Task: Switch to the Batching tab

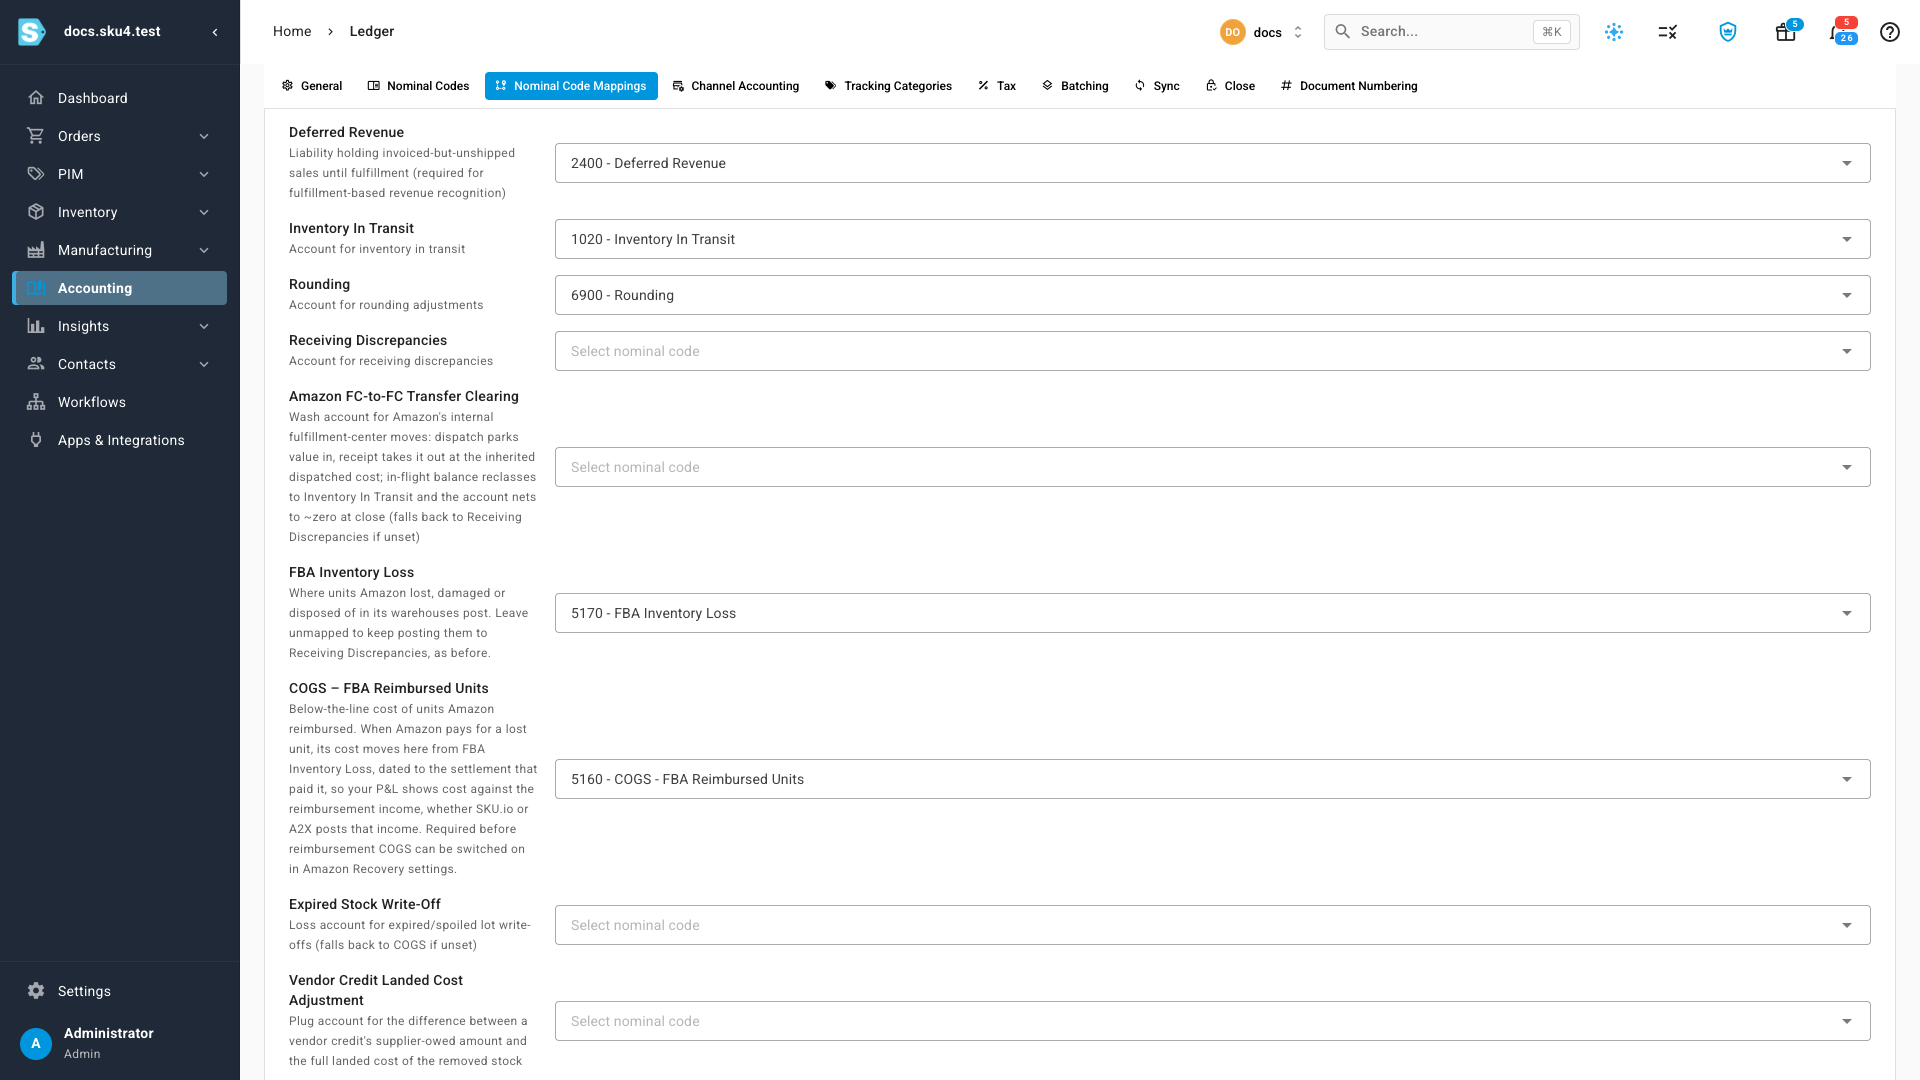Action: tap(1075, 86)
